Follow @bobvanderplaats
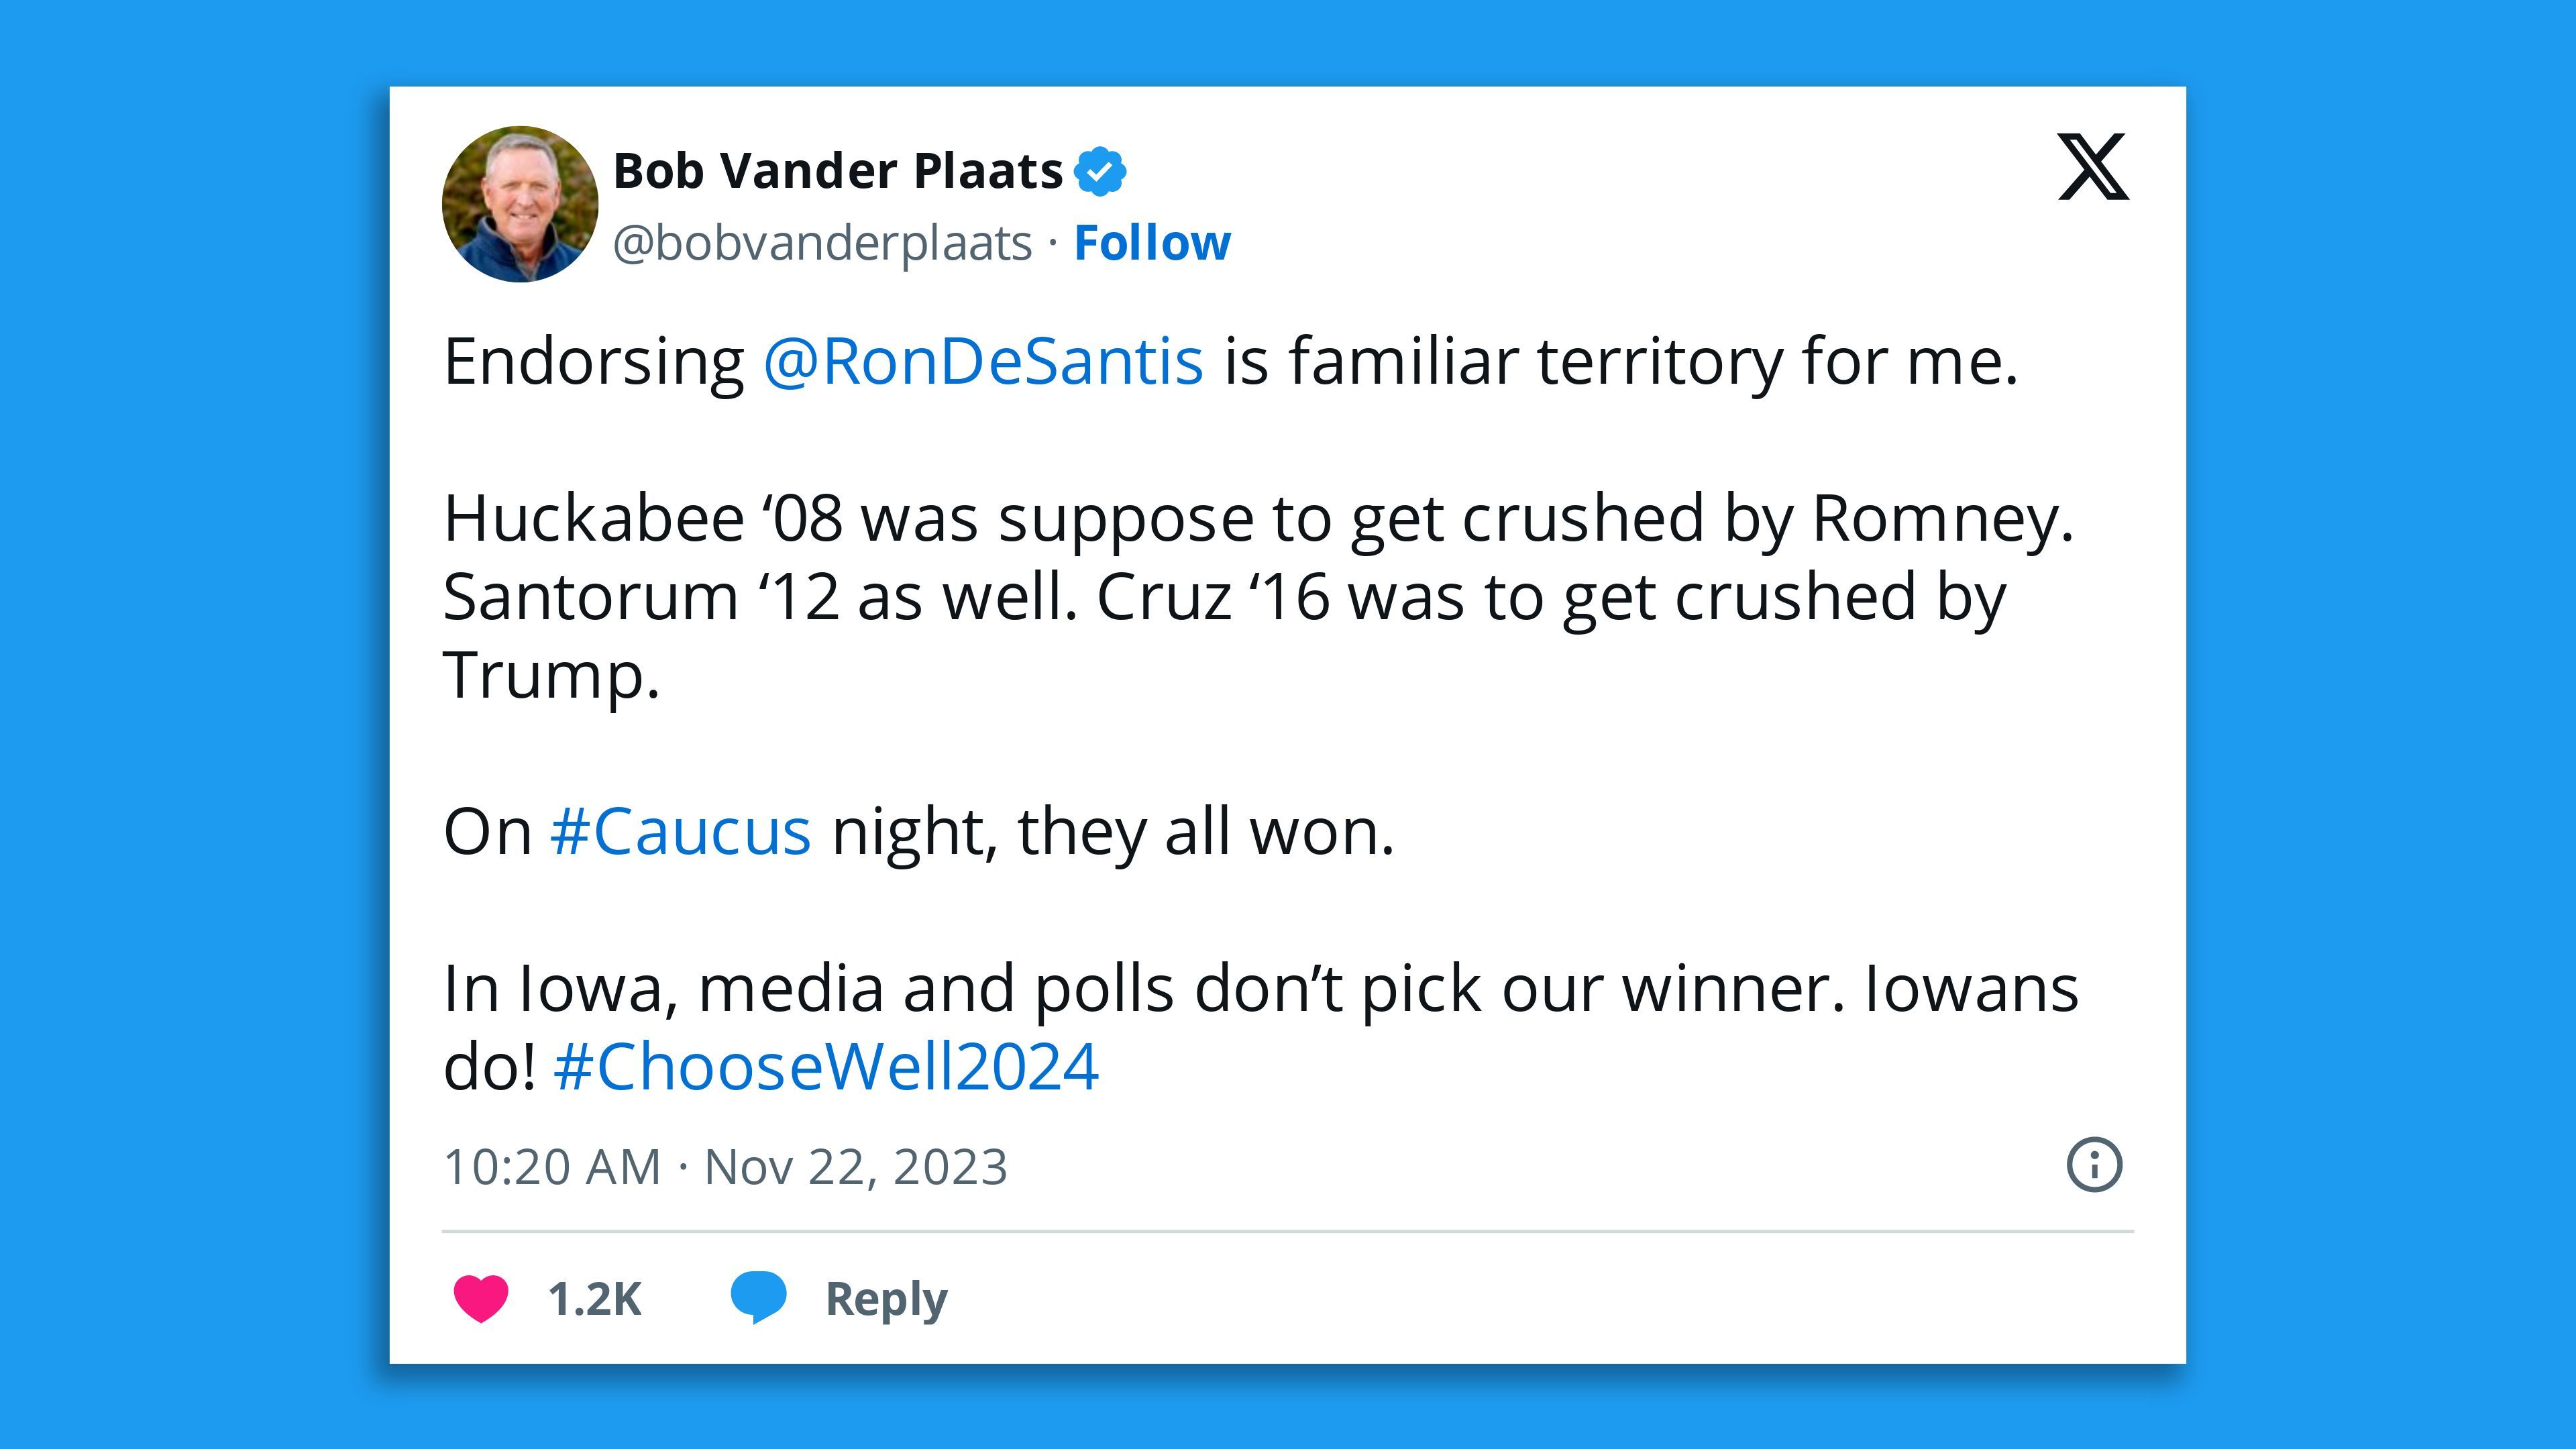This screenshot has height=1449, width=2576. tap(1152, 242)
